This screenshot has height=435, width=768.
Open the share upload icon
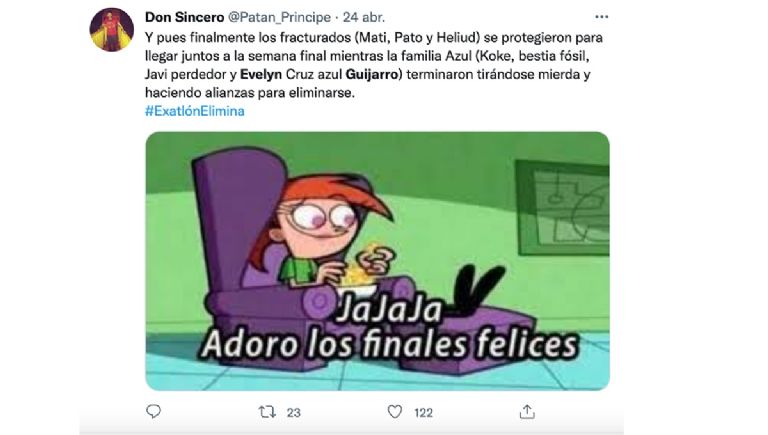(x=527, y=411)
